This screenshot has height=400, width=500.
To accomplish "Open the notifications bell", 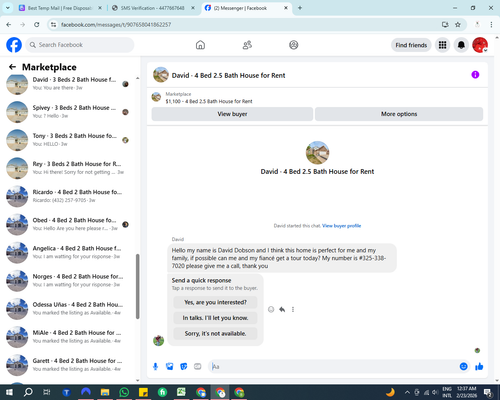I will (x=461, y=45).
